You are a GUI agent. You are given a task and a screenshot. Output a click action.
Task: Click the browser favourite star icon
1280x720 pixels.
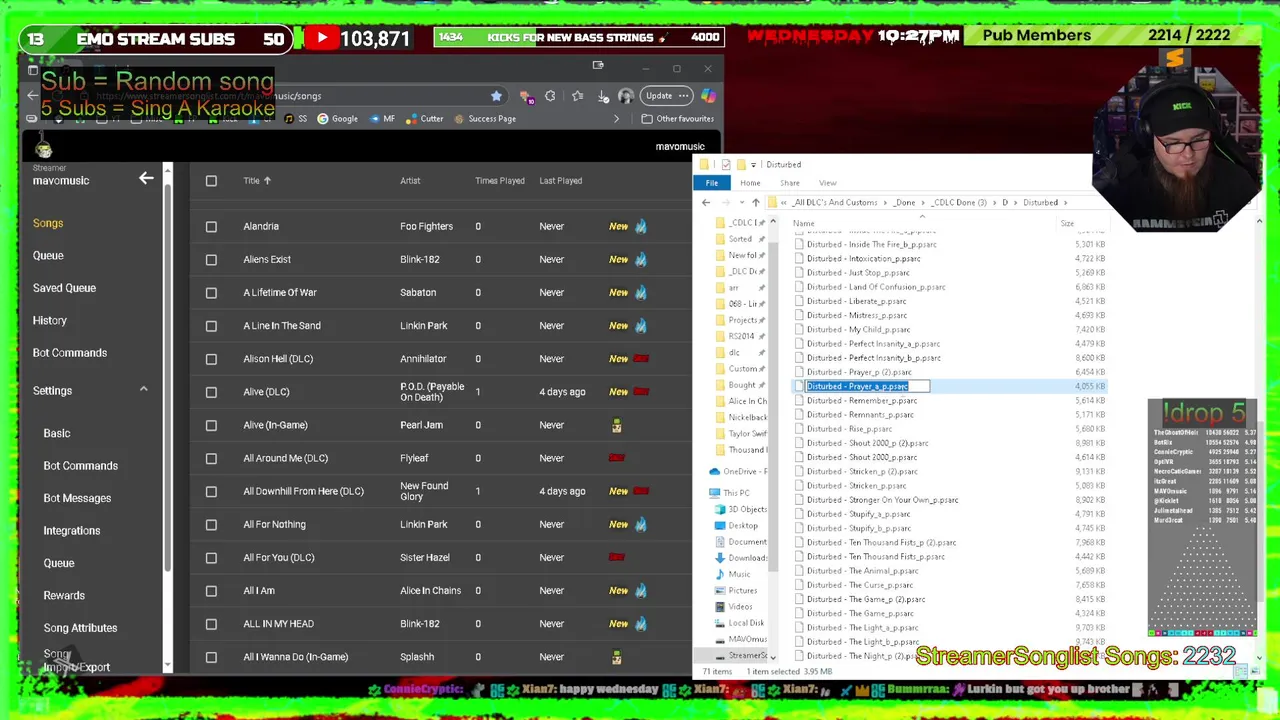496,96
